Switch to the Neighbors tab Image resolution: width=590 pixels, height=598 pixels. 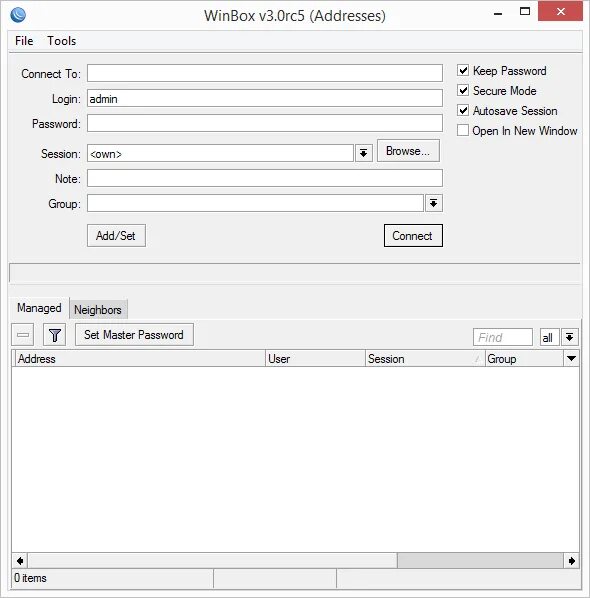click(x=98, y=310)
